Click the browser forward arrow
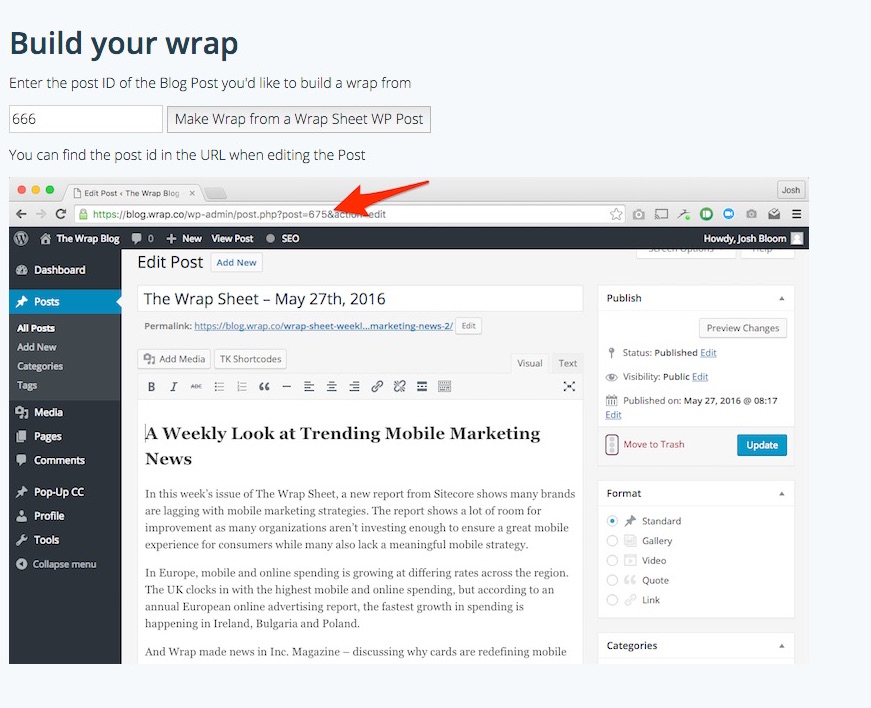 (41, 214)
